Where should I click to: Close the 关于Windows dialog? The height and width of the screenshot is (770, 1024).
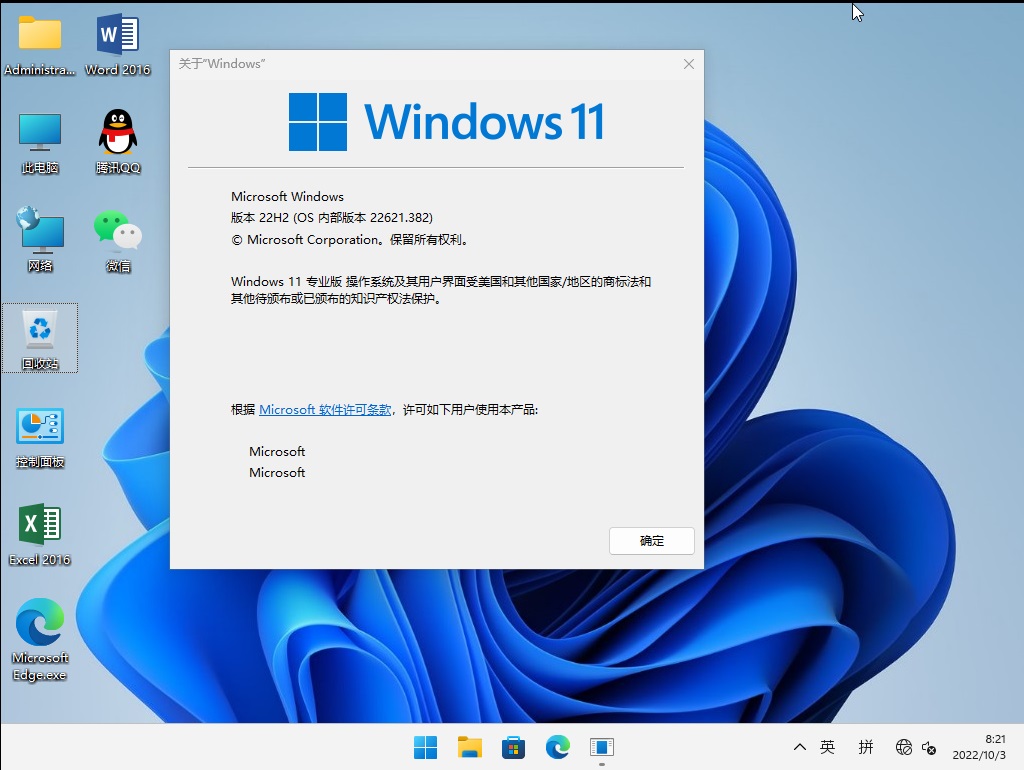688,64
